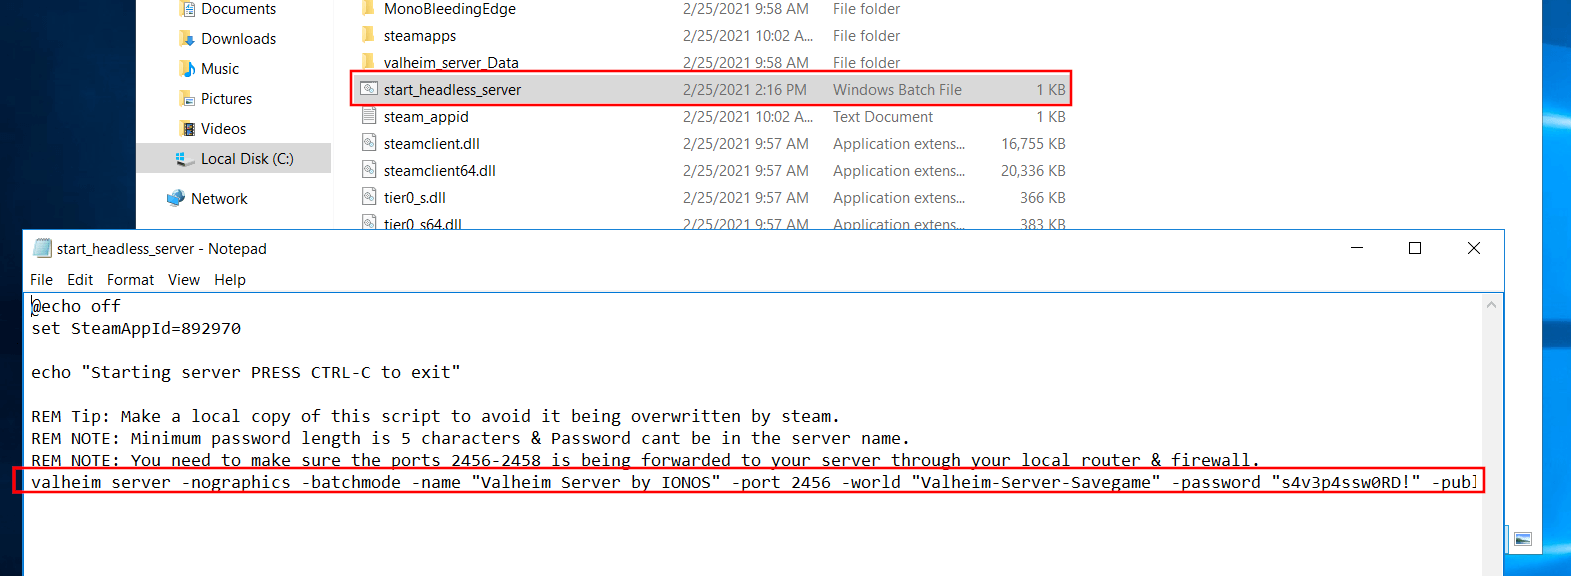Click the steam_appid text document icon
The width and height of the screenshot is (1571, 576).
click(x=369, y=116)
